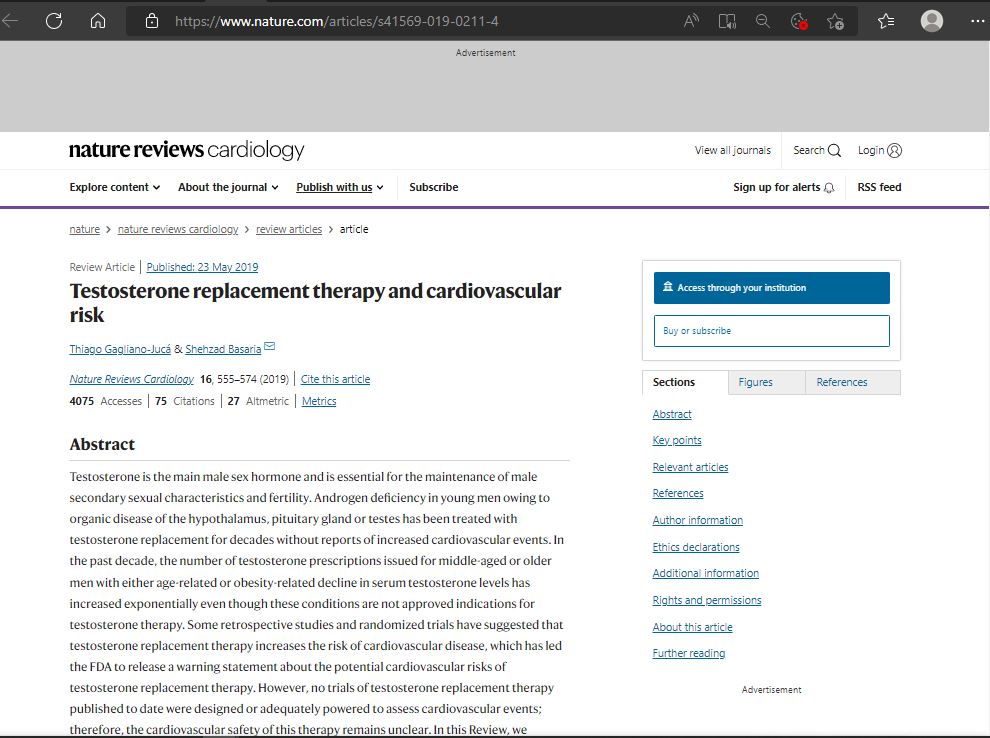Start Read aloud from the address bar
990x738 pixels.
coord(691,21)
